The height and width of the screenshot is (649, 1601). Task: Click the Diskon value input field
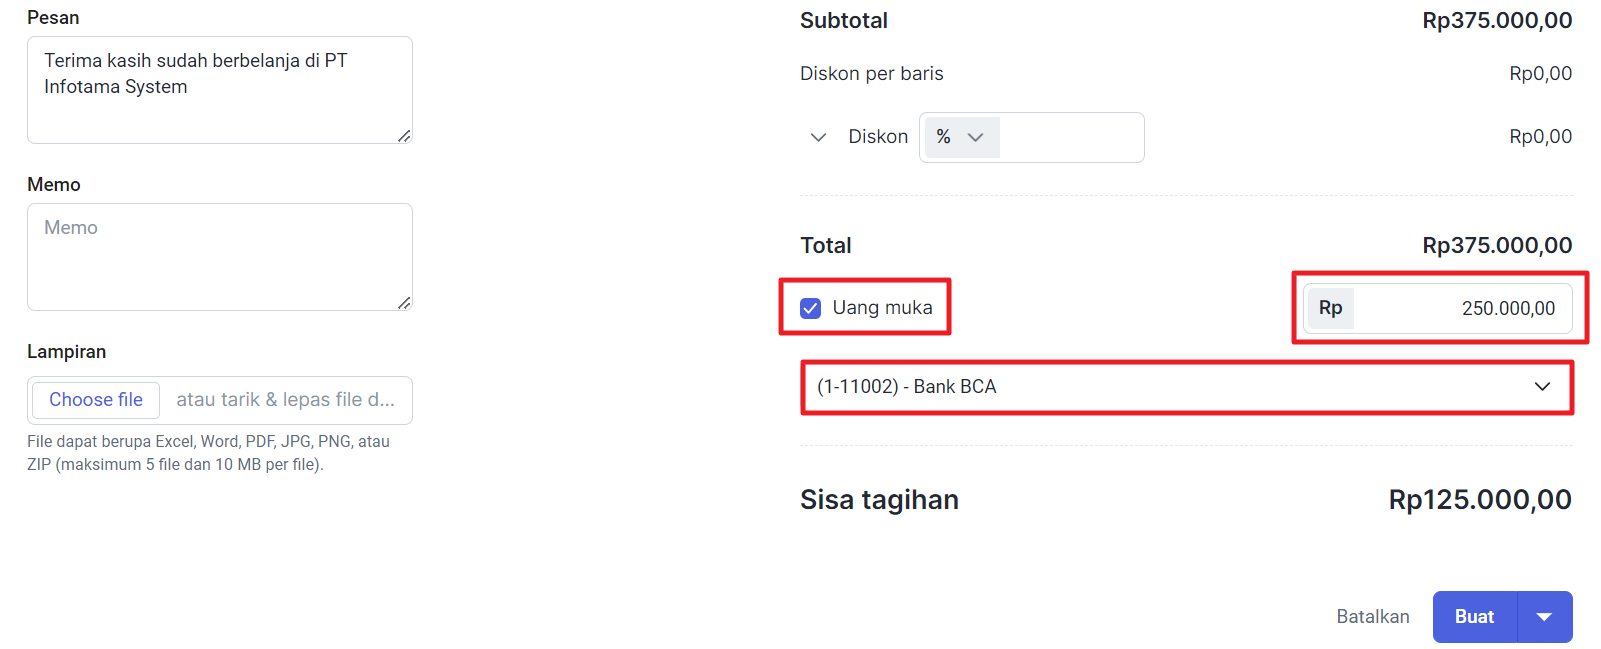tap(1071, 137)
